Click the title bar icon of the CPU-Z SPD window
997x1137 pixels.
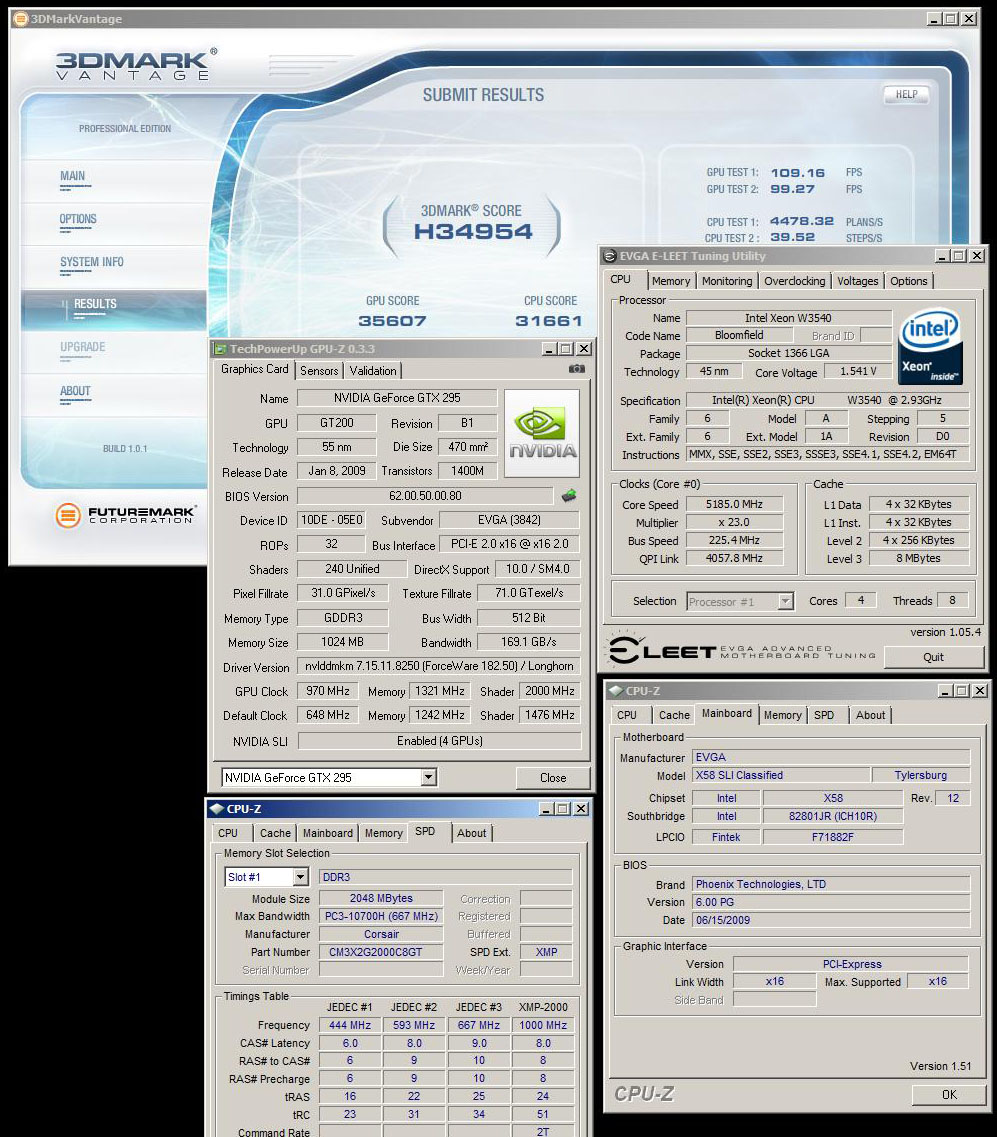[217, 809]
